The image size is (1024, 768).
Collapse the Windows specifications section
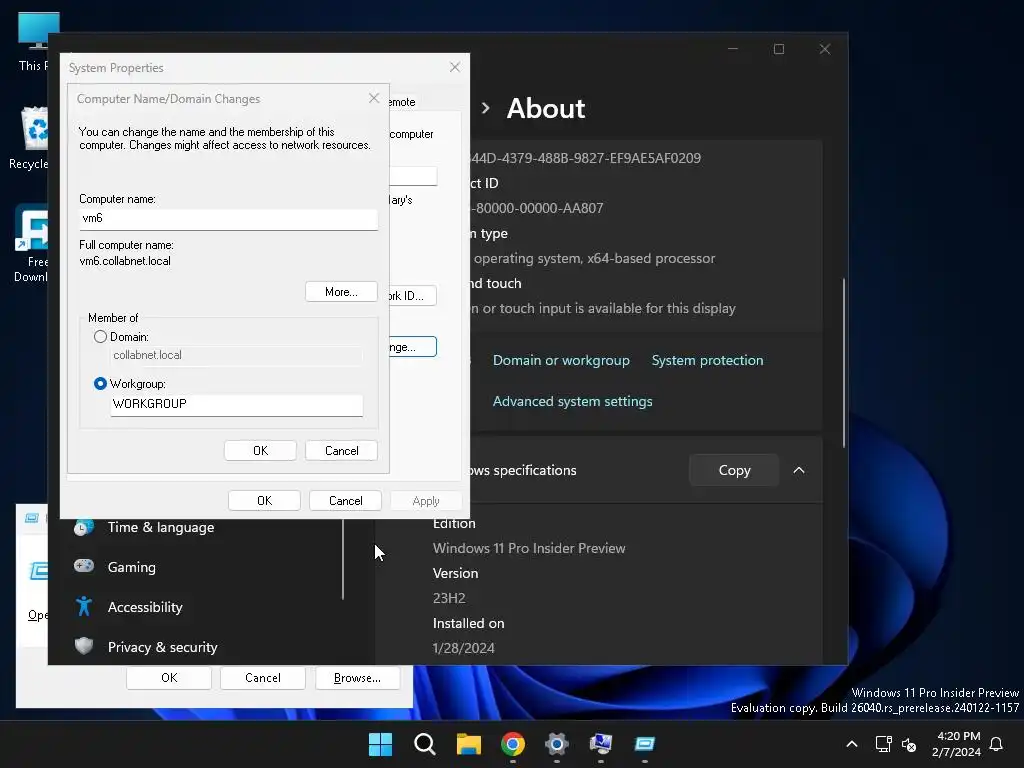(799, 470)
